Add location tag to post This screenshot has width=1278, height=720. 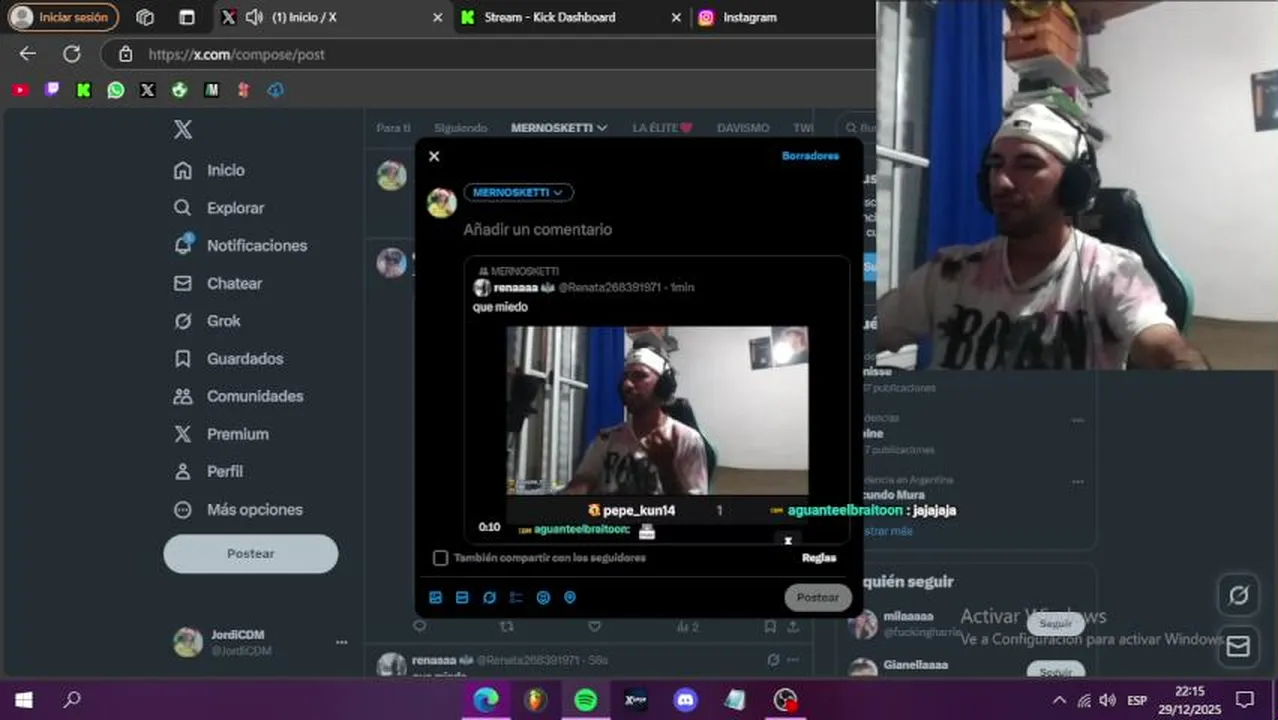tap(570, 598)
